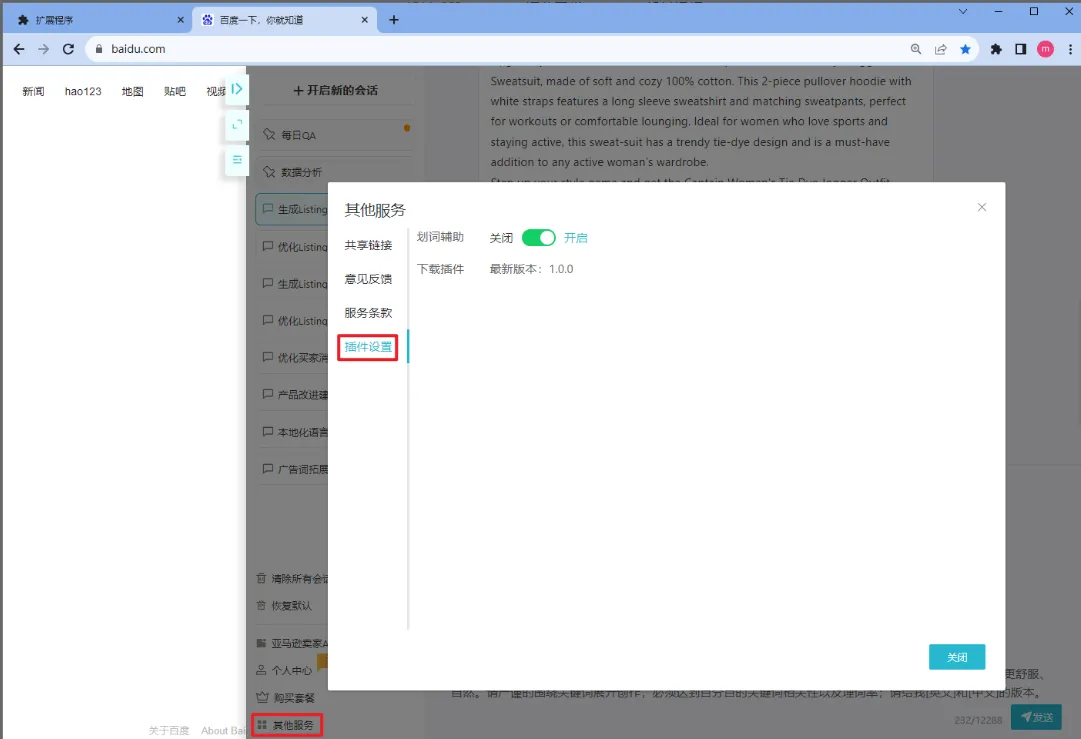Open the browser side panel icon
1081x739 pixels.
(1020, 49)
